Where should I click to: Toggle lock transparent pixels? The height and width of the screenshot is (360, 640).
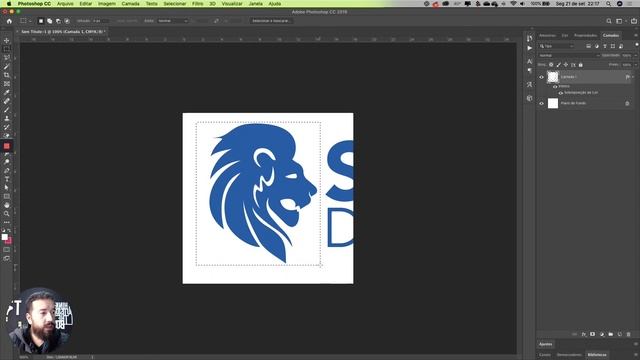tap(551, 64)
